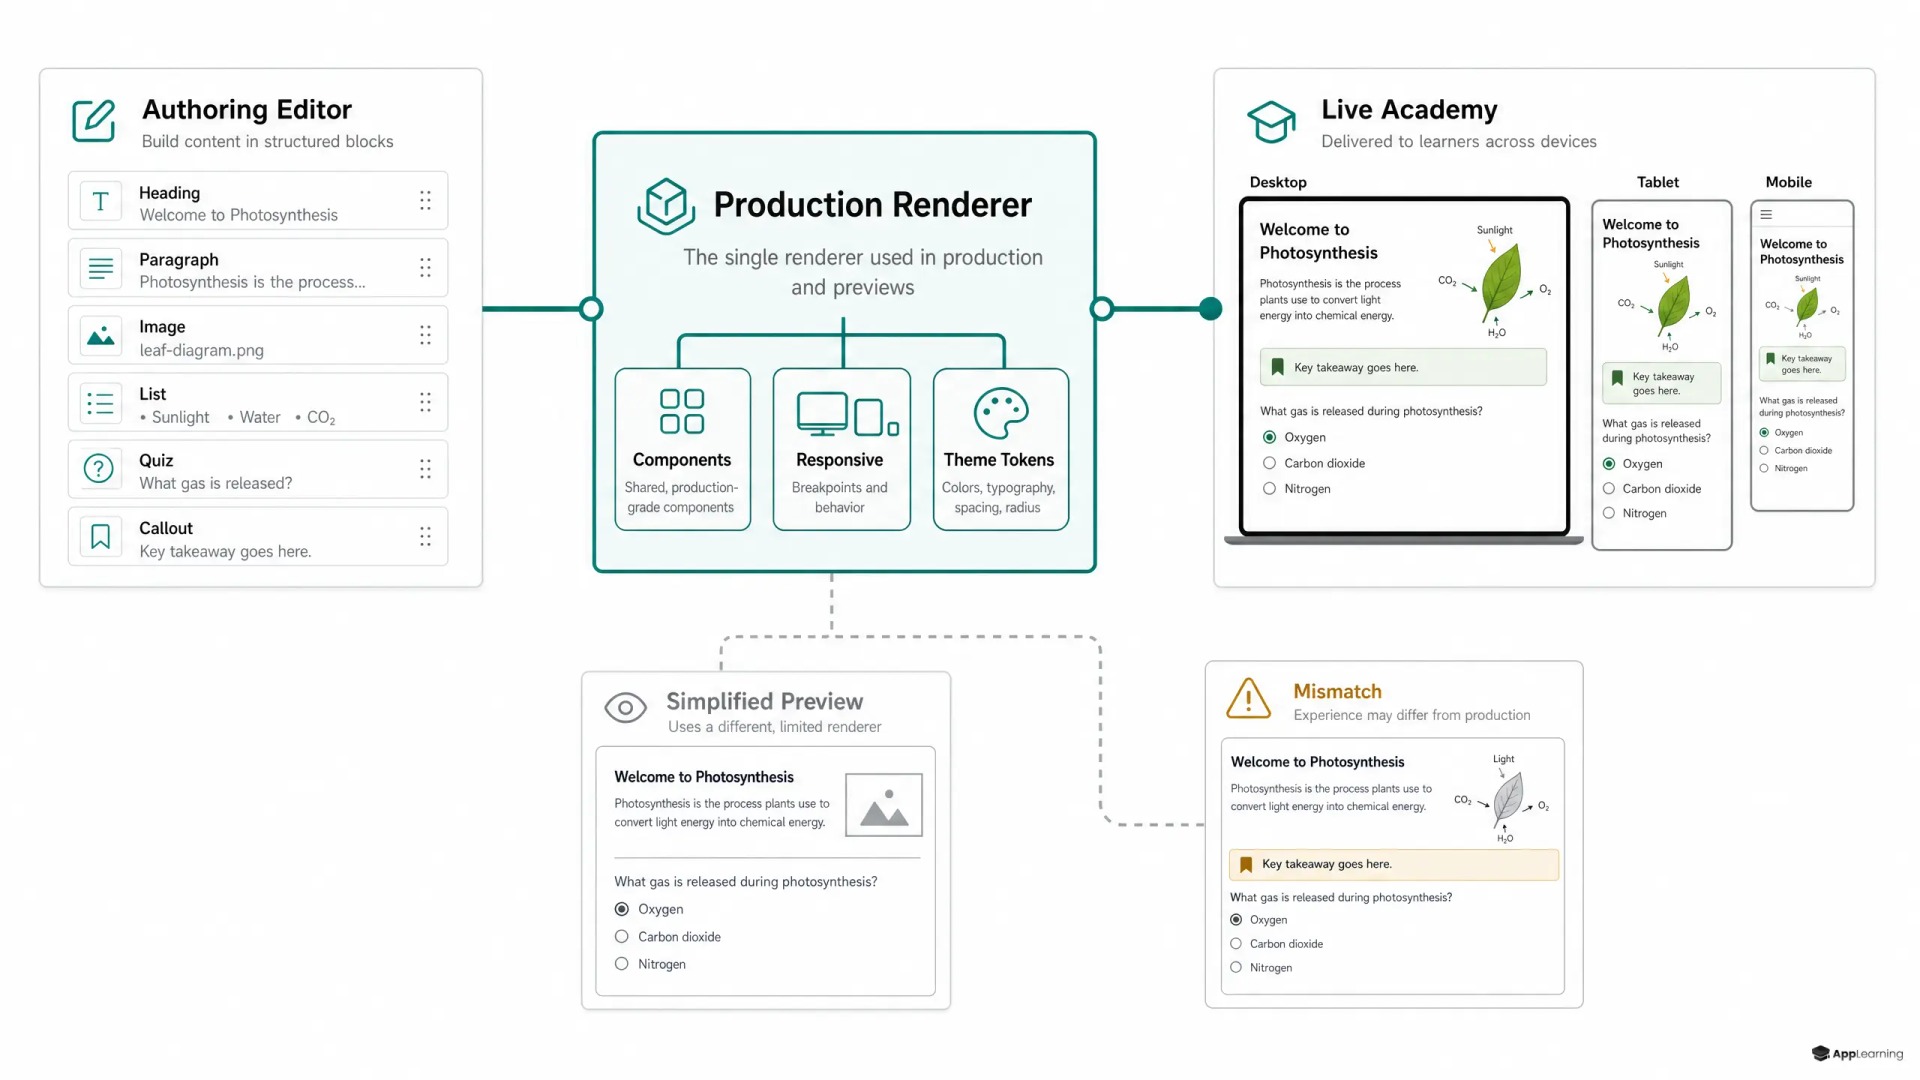
Task: Select Carbon dioxide in Desktop preview quiz
Action: coord(1269,463)
